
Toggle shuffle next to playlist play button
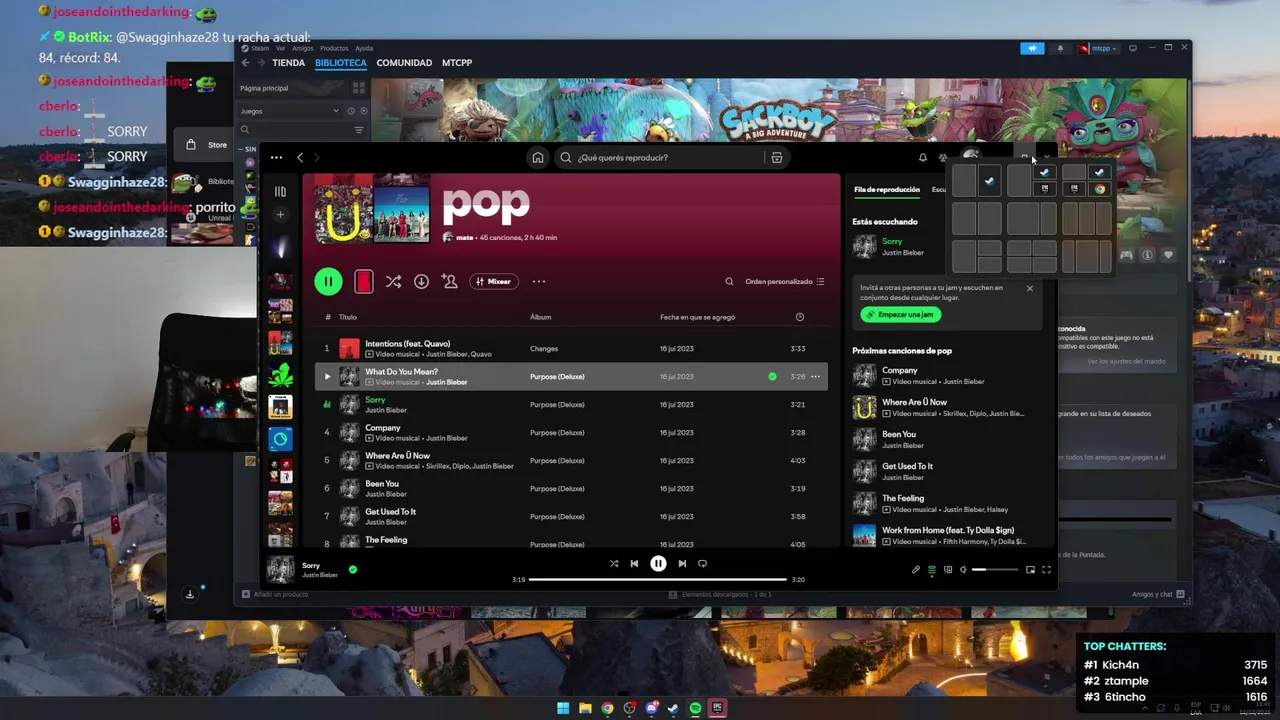pyautogui.click(x=393, y=282)
